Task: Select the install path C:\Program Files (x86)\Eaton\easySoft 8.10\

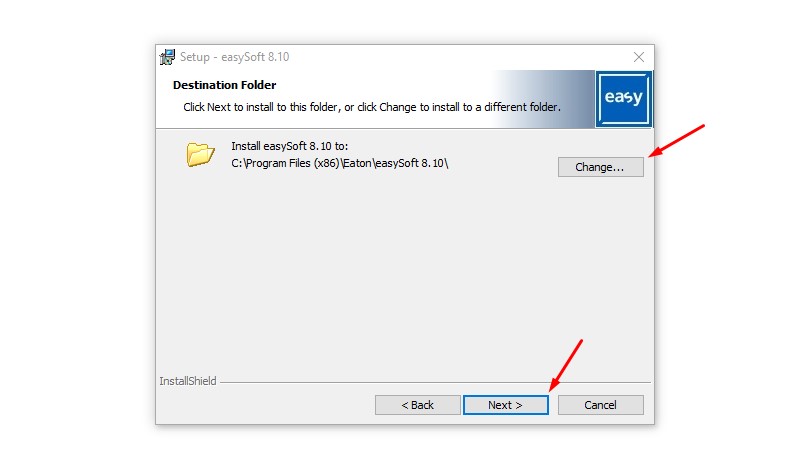Action: tap(340, 163)
